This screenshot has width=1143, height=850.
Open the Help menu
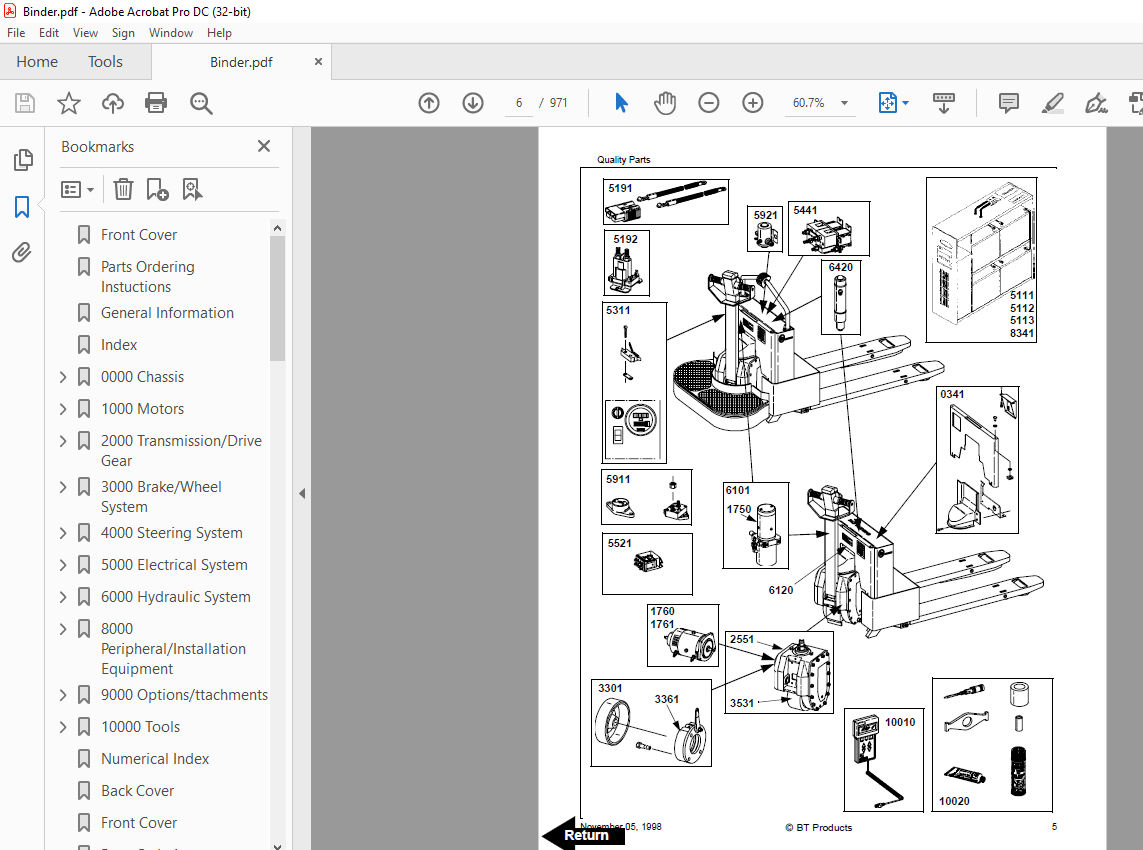pos(219,33)
